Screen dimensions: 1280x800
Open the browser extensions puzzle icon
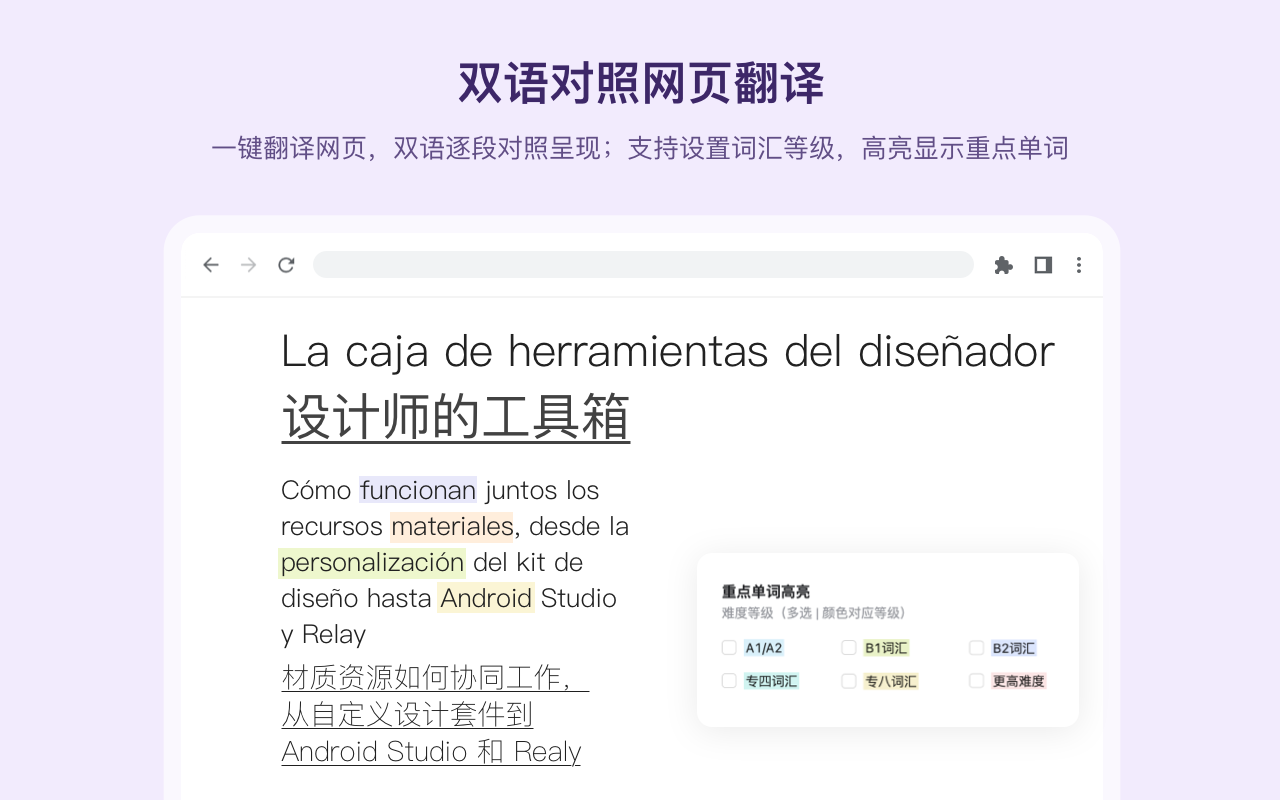click(x=1003, y=264)
